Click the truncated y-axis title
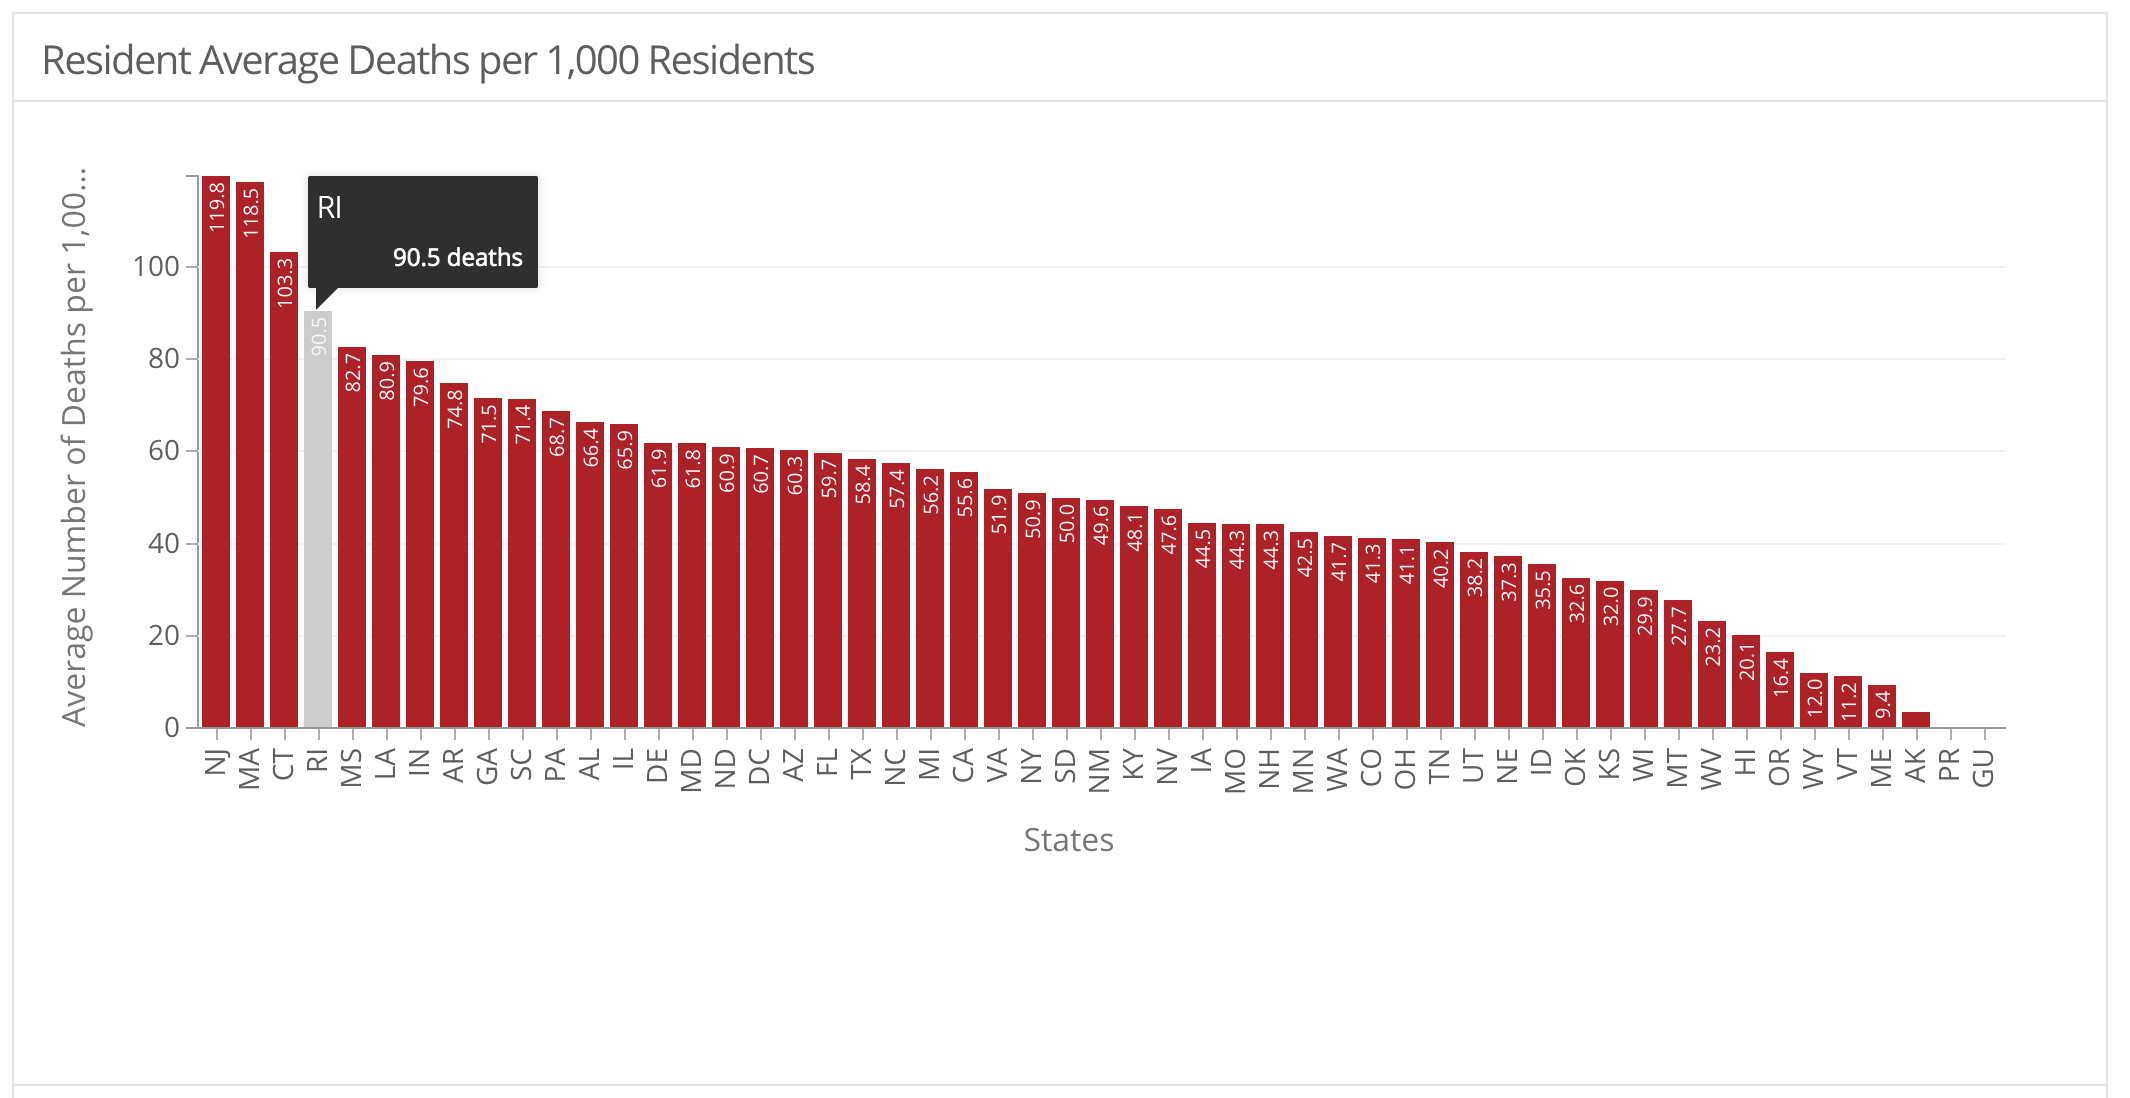This screenshot has height=1098, width=2130. tap(75, 447)
